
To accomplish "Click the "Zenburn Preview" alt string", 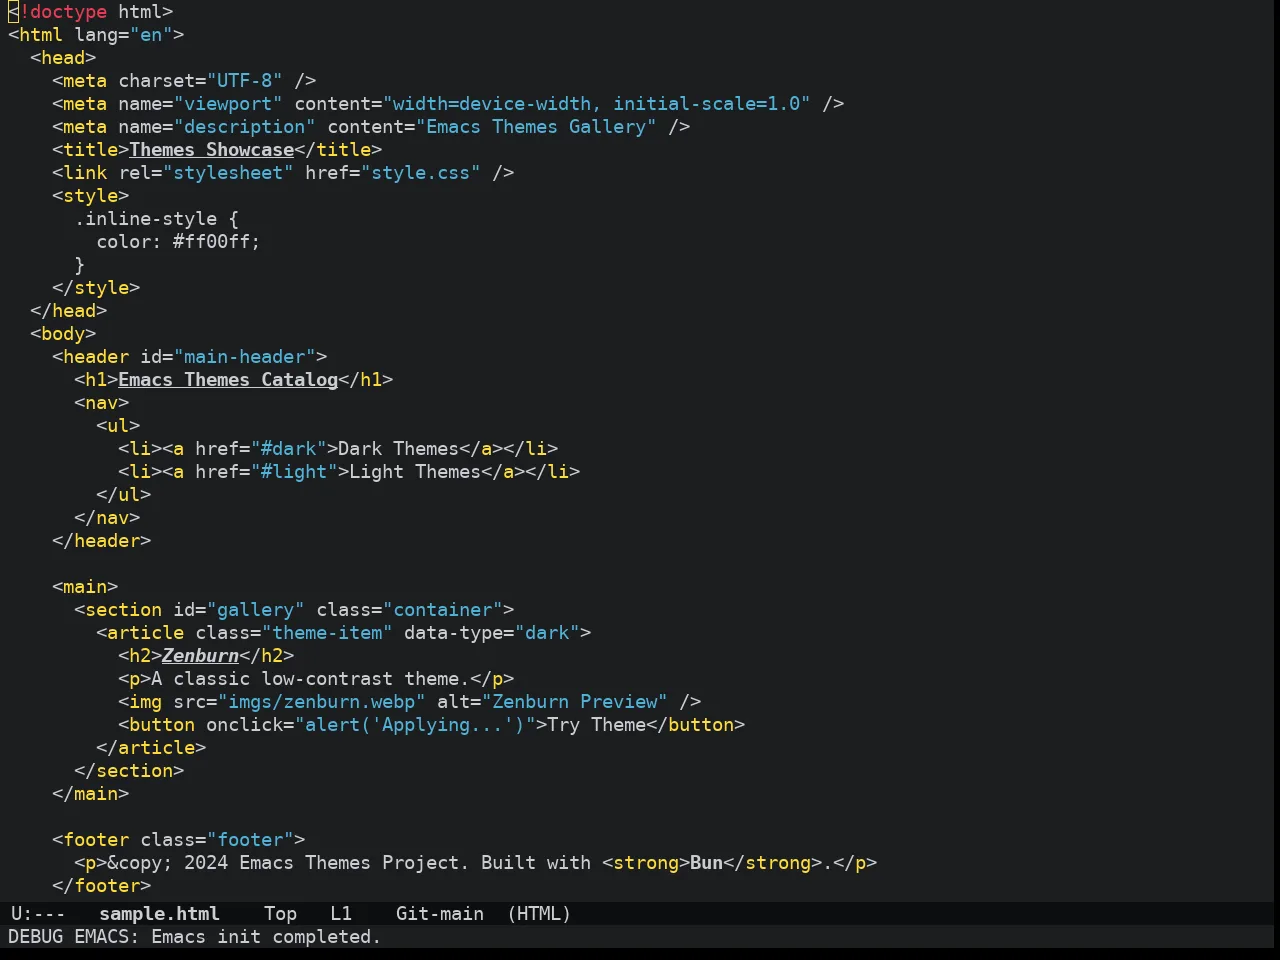I will (575, 702).
